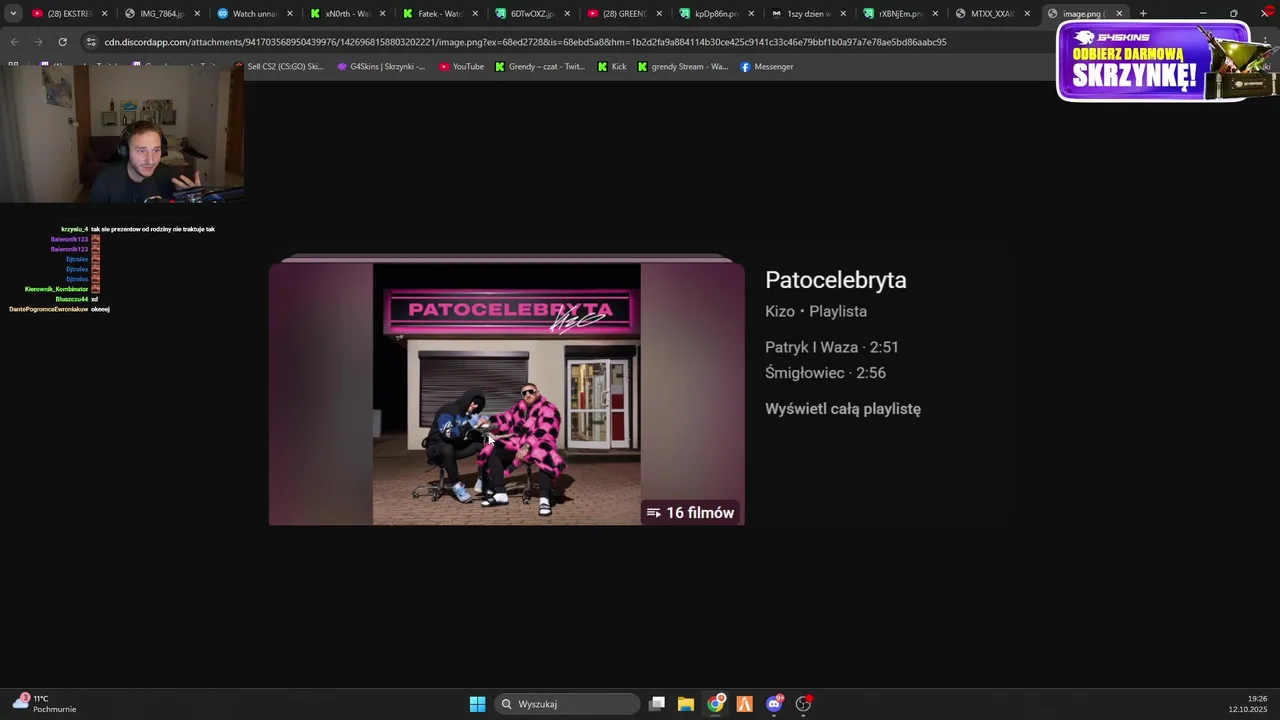Switch to the 1szy dzien tab
This screenshot has width=1280, height=720.
(x=808, y=14)
